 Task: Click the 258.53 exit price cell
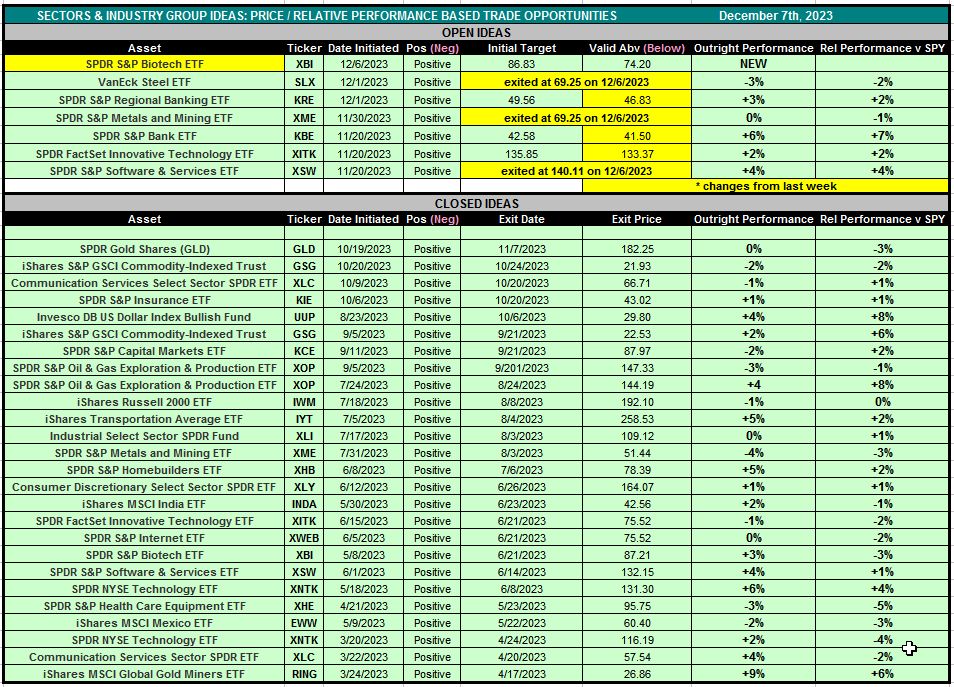pyautogui.click(x=636, y=419)
